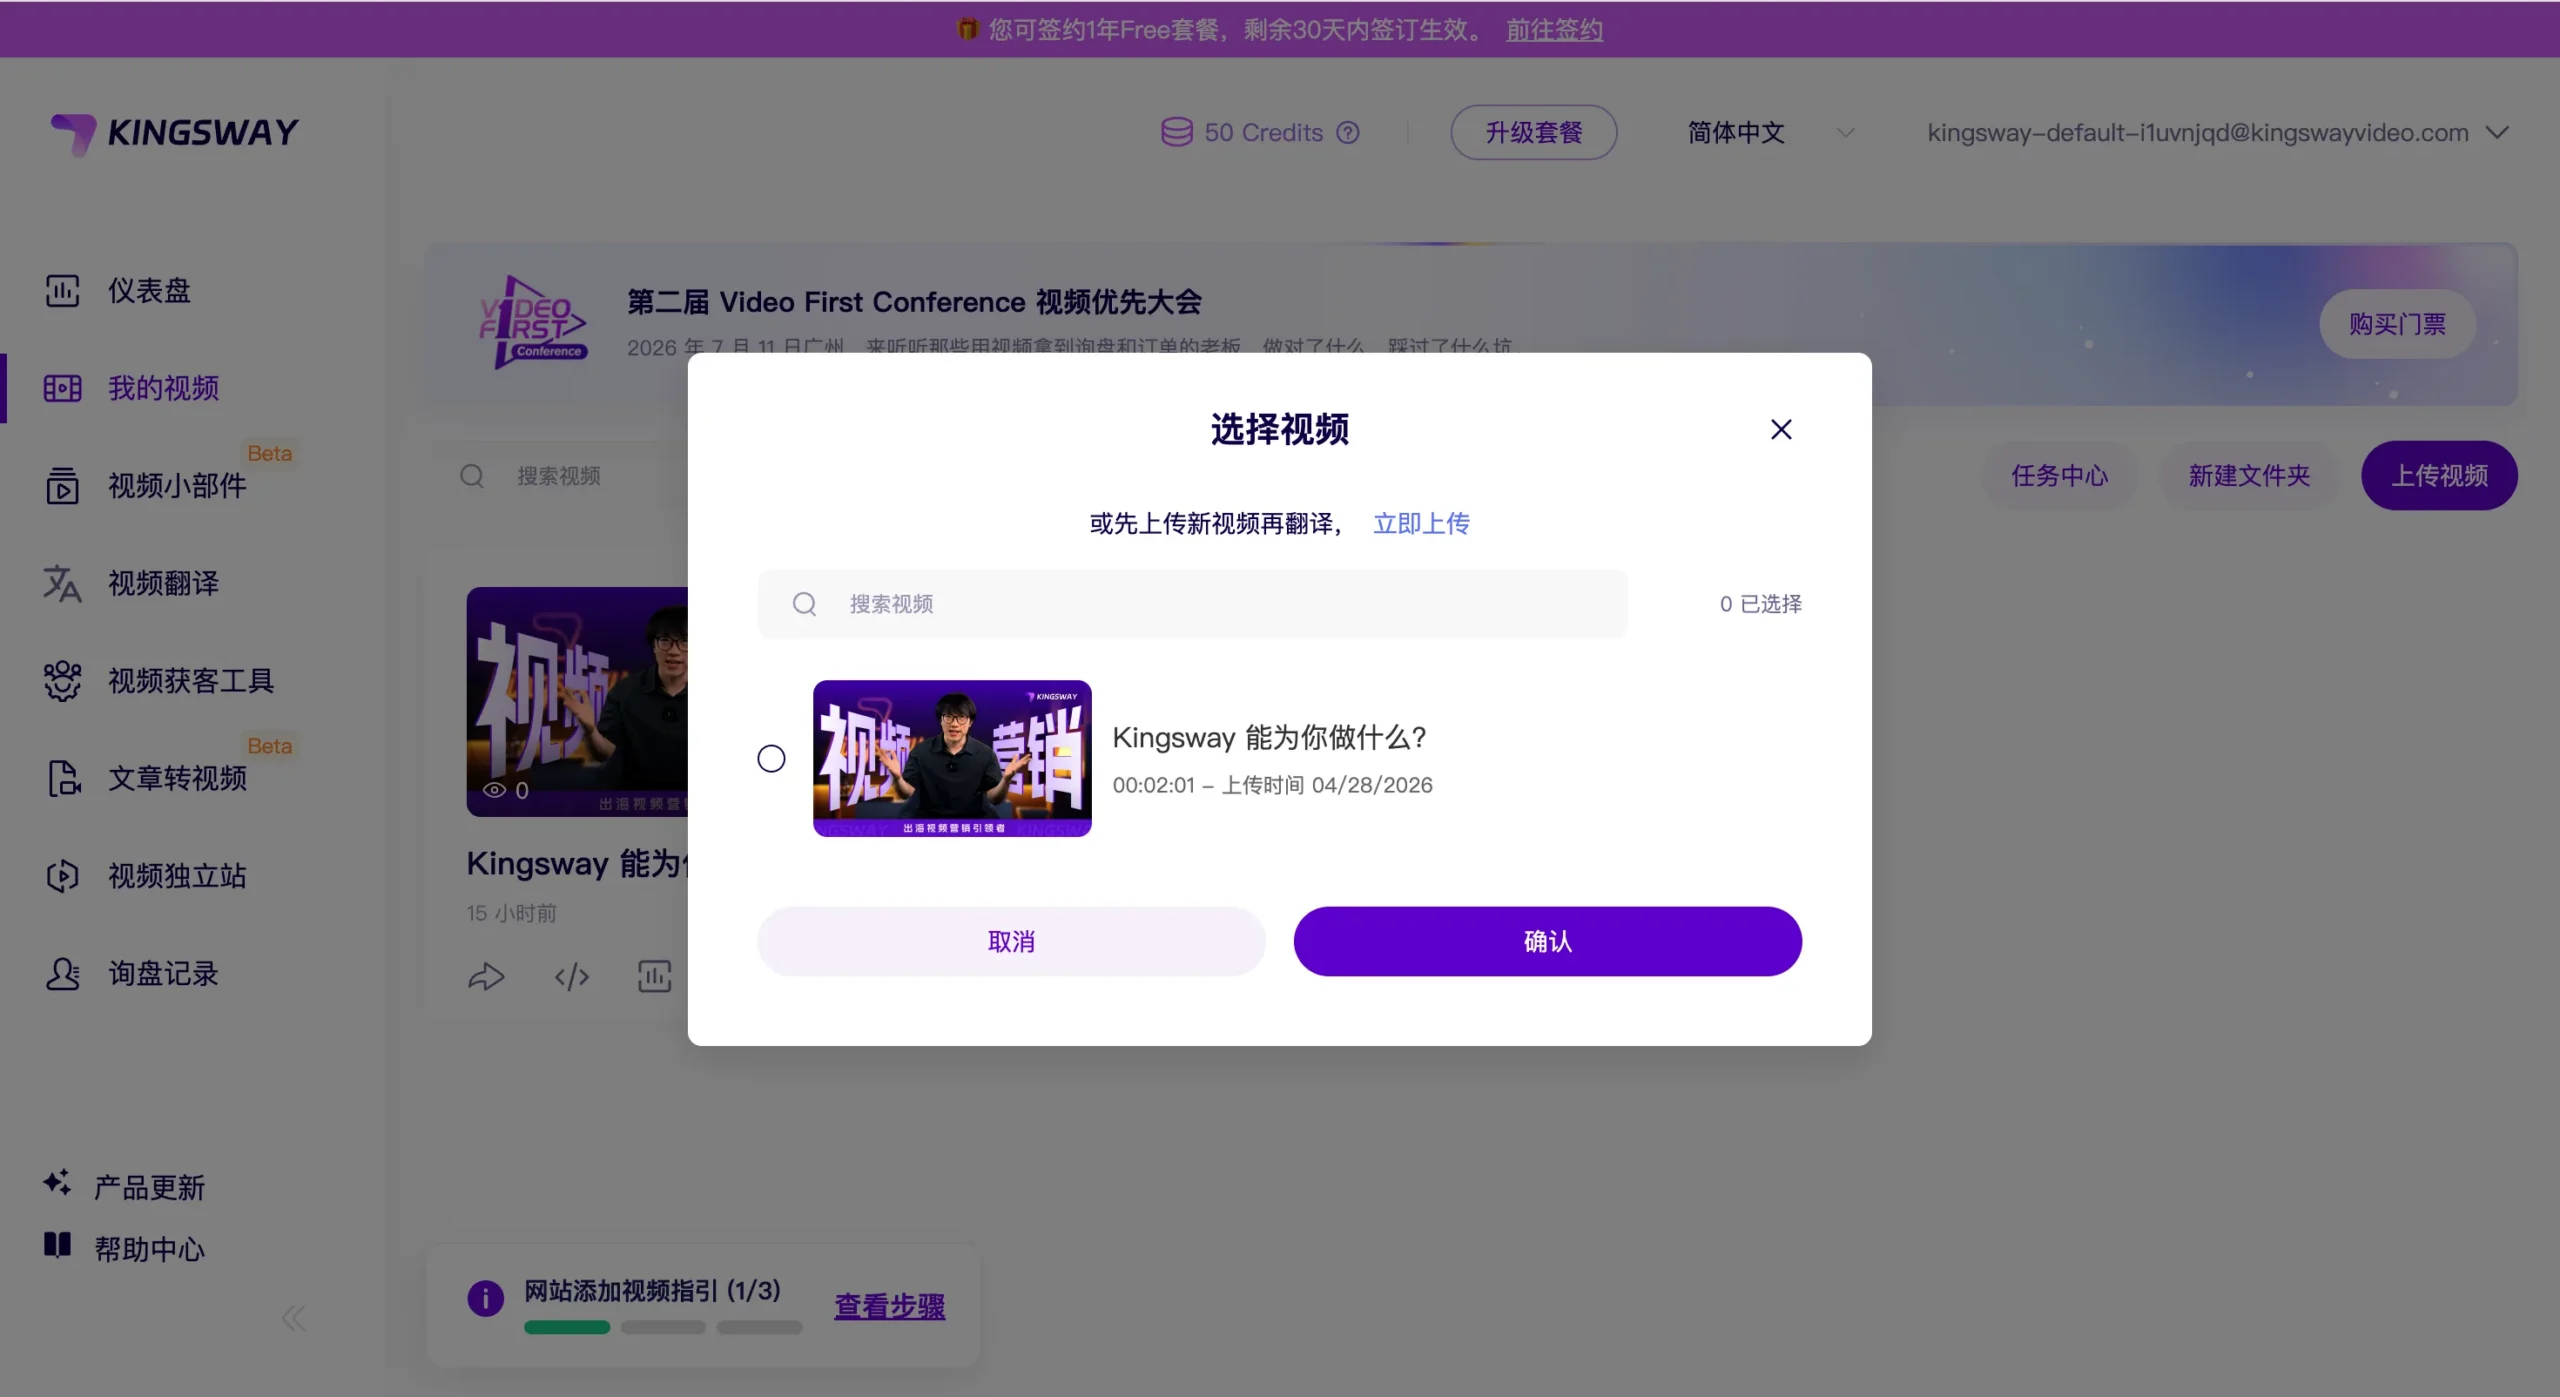Click the 00:02:01 upload time text
Screen dimensions: 2560x1397
(1273, 785)
